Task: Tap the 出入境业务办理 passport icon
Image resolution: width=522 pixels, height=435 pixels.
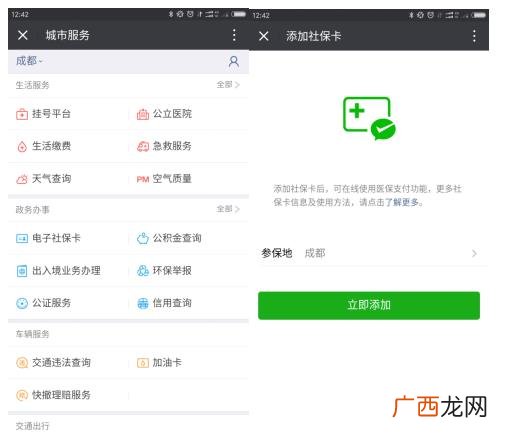Action: [22, 271]
